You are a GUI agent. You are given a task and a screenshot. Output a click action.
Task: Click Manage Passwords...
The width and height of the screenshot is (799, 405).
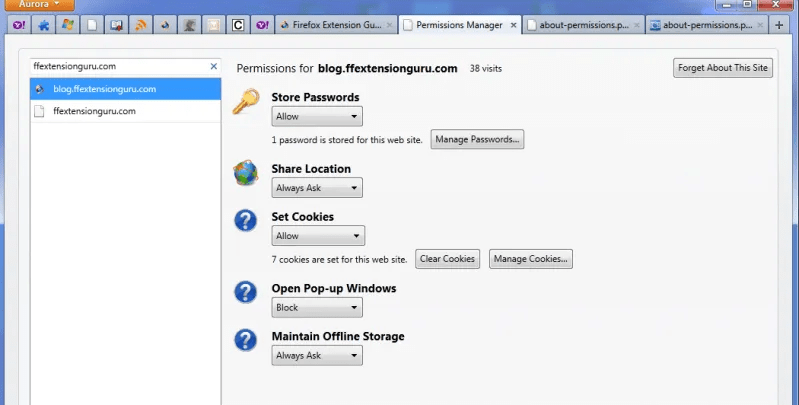pyautogui.click(x=477, y=139)
